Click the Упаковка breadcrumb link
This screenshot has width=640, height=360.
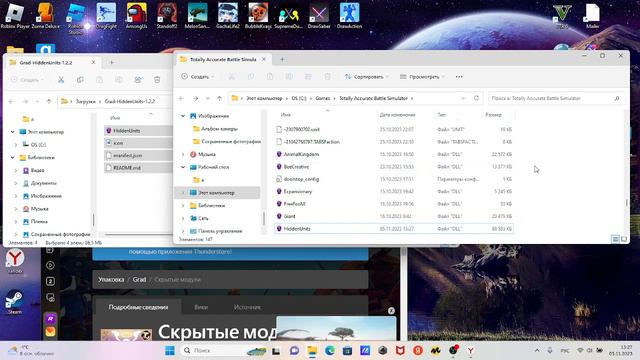[111, 280]
